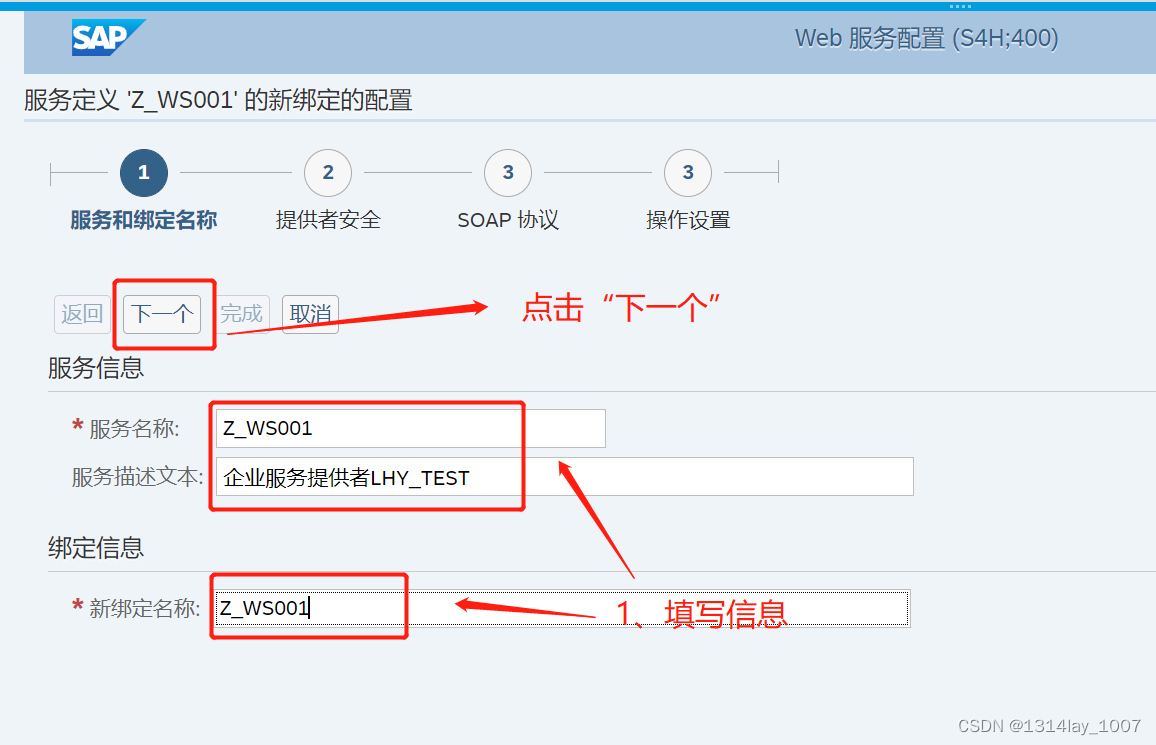Click the 服务描述文本 field label

click(137, 477)
